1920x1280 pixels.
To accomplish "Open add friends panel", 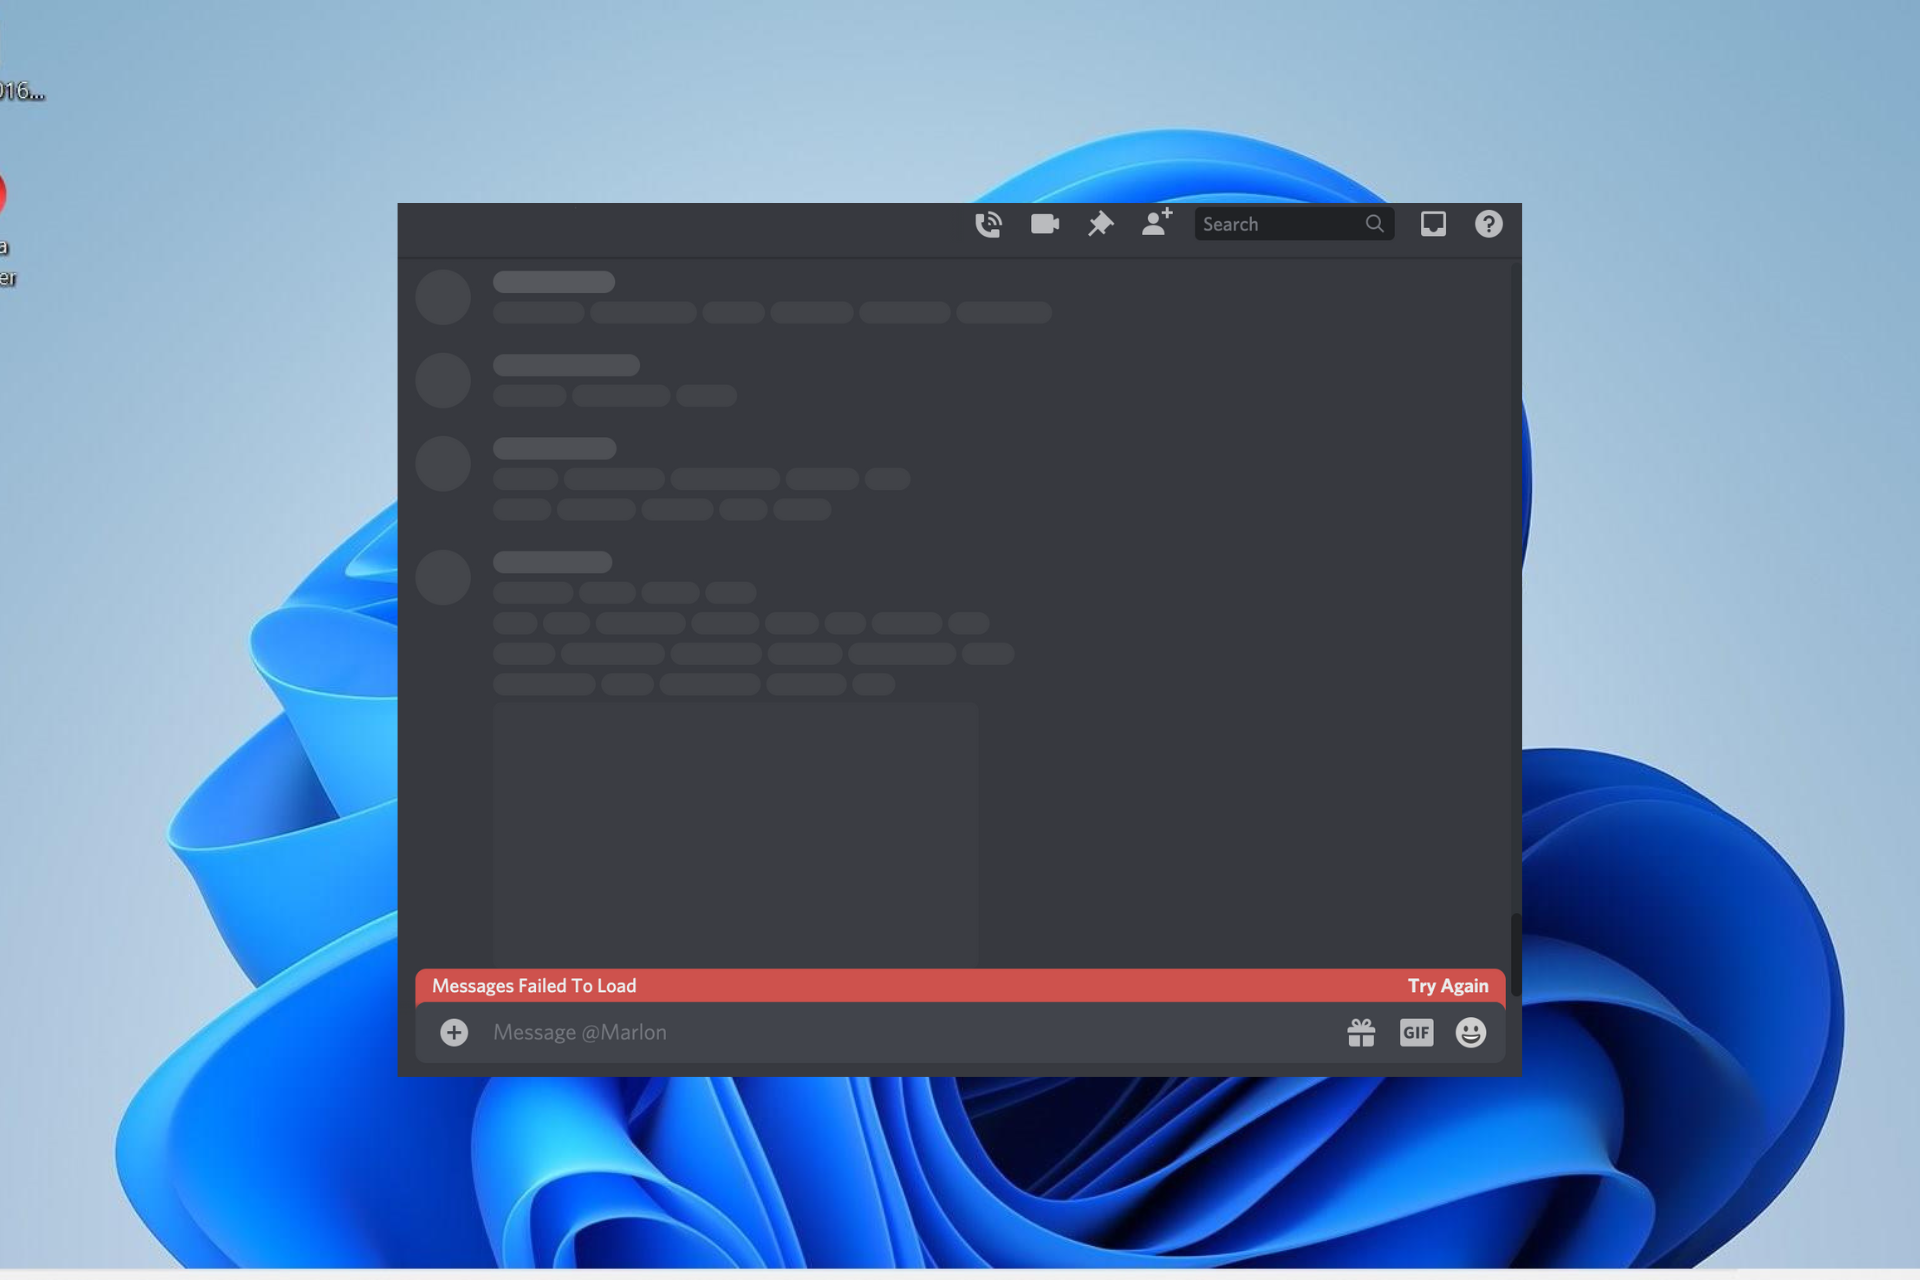I will 1159,224.
